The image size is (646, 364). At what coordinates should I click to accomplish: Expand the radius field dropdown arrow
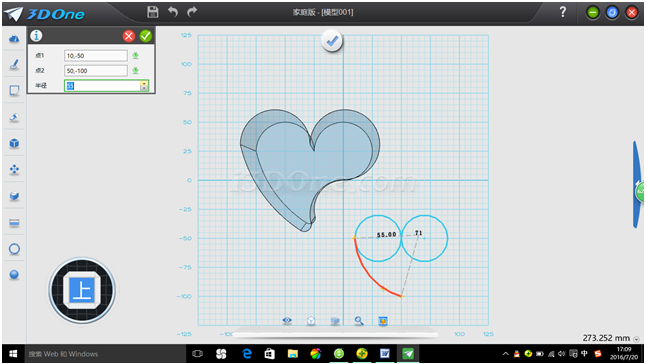144,86
